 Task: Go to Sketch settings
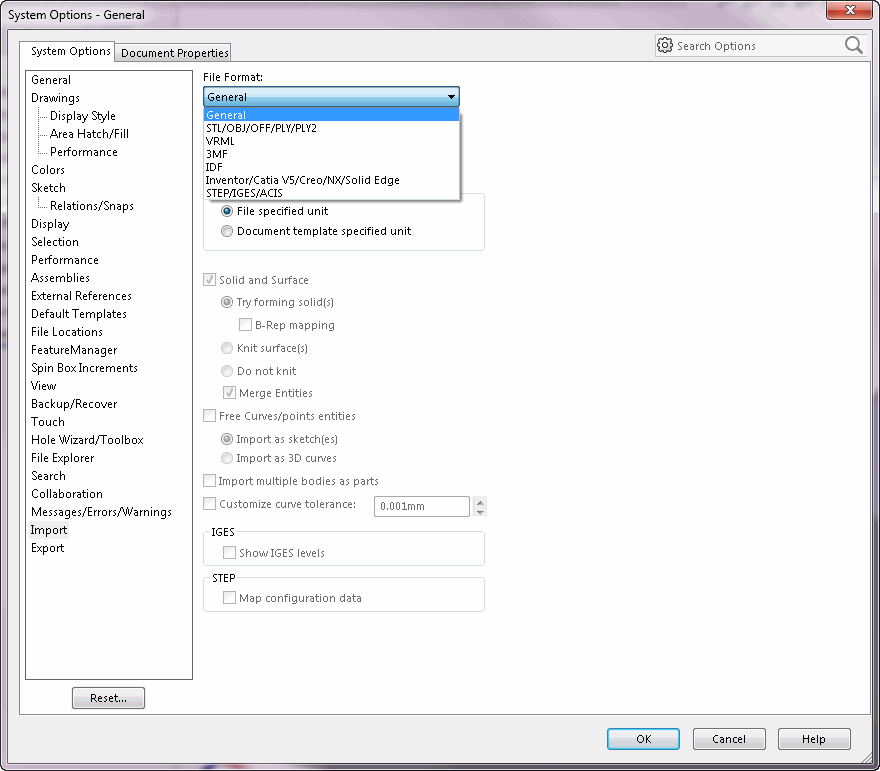click(x=48, y=187)
